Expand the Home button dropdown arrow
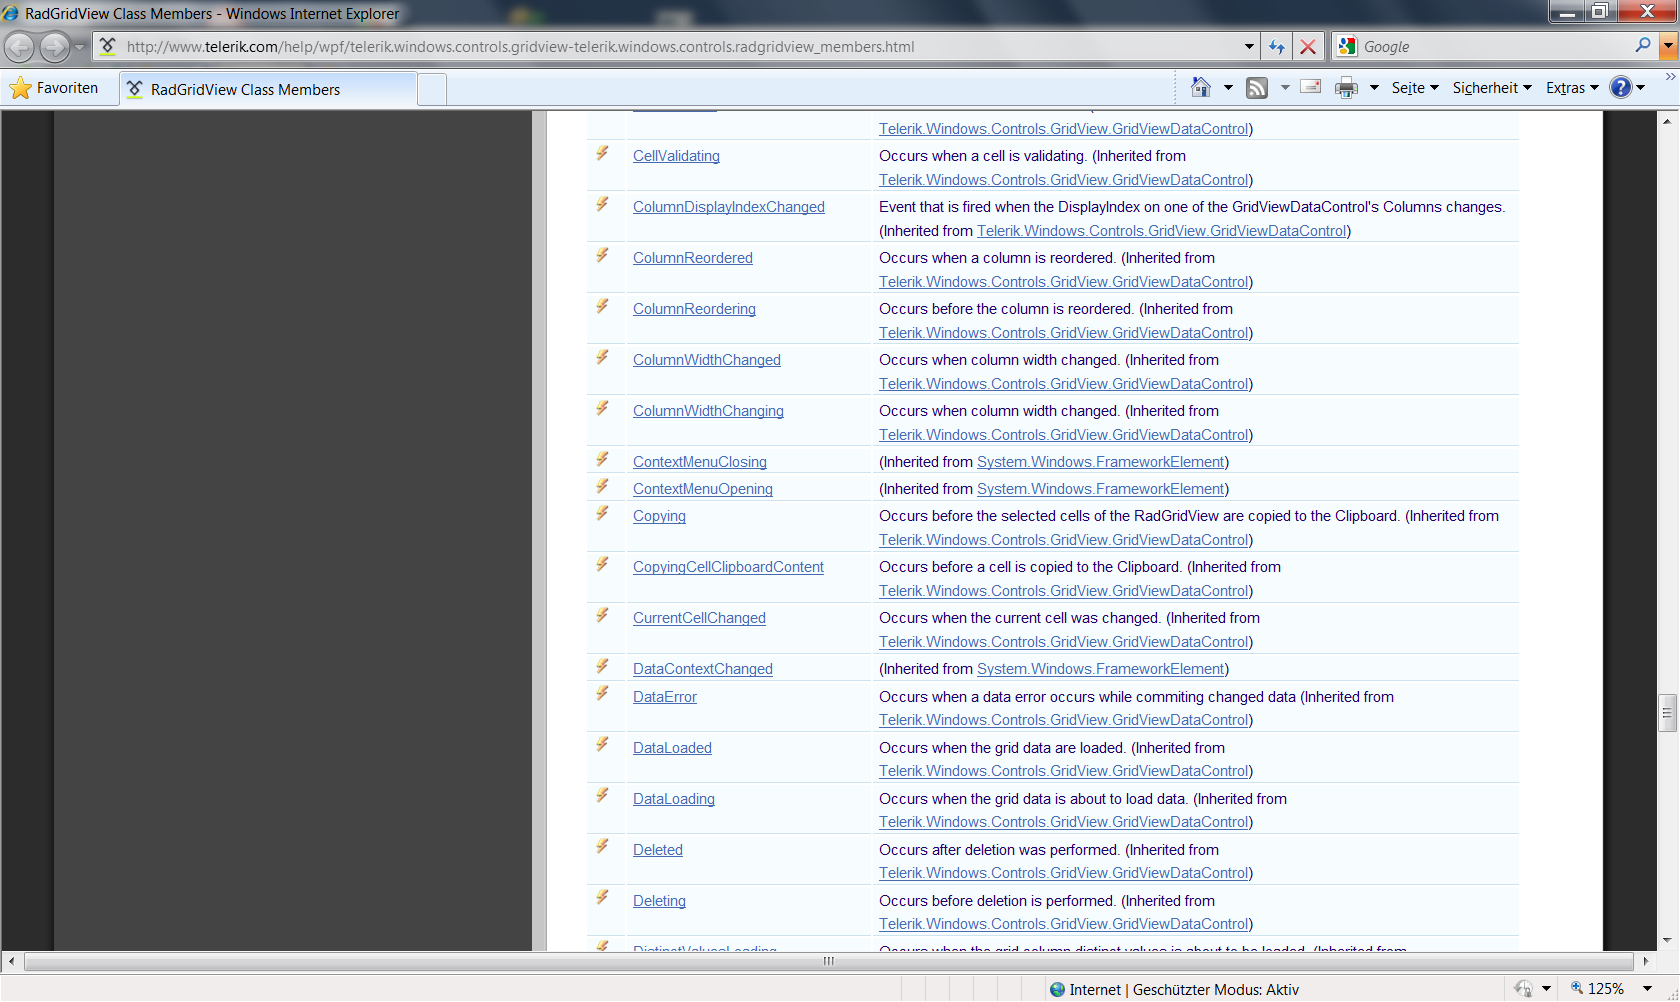 (1228, 88)
